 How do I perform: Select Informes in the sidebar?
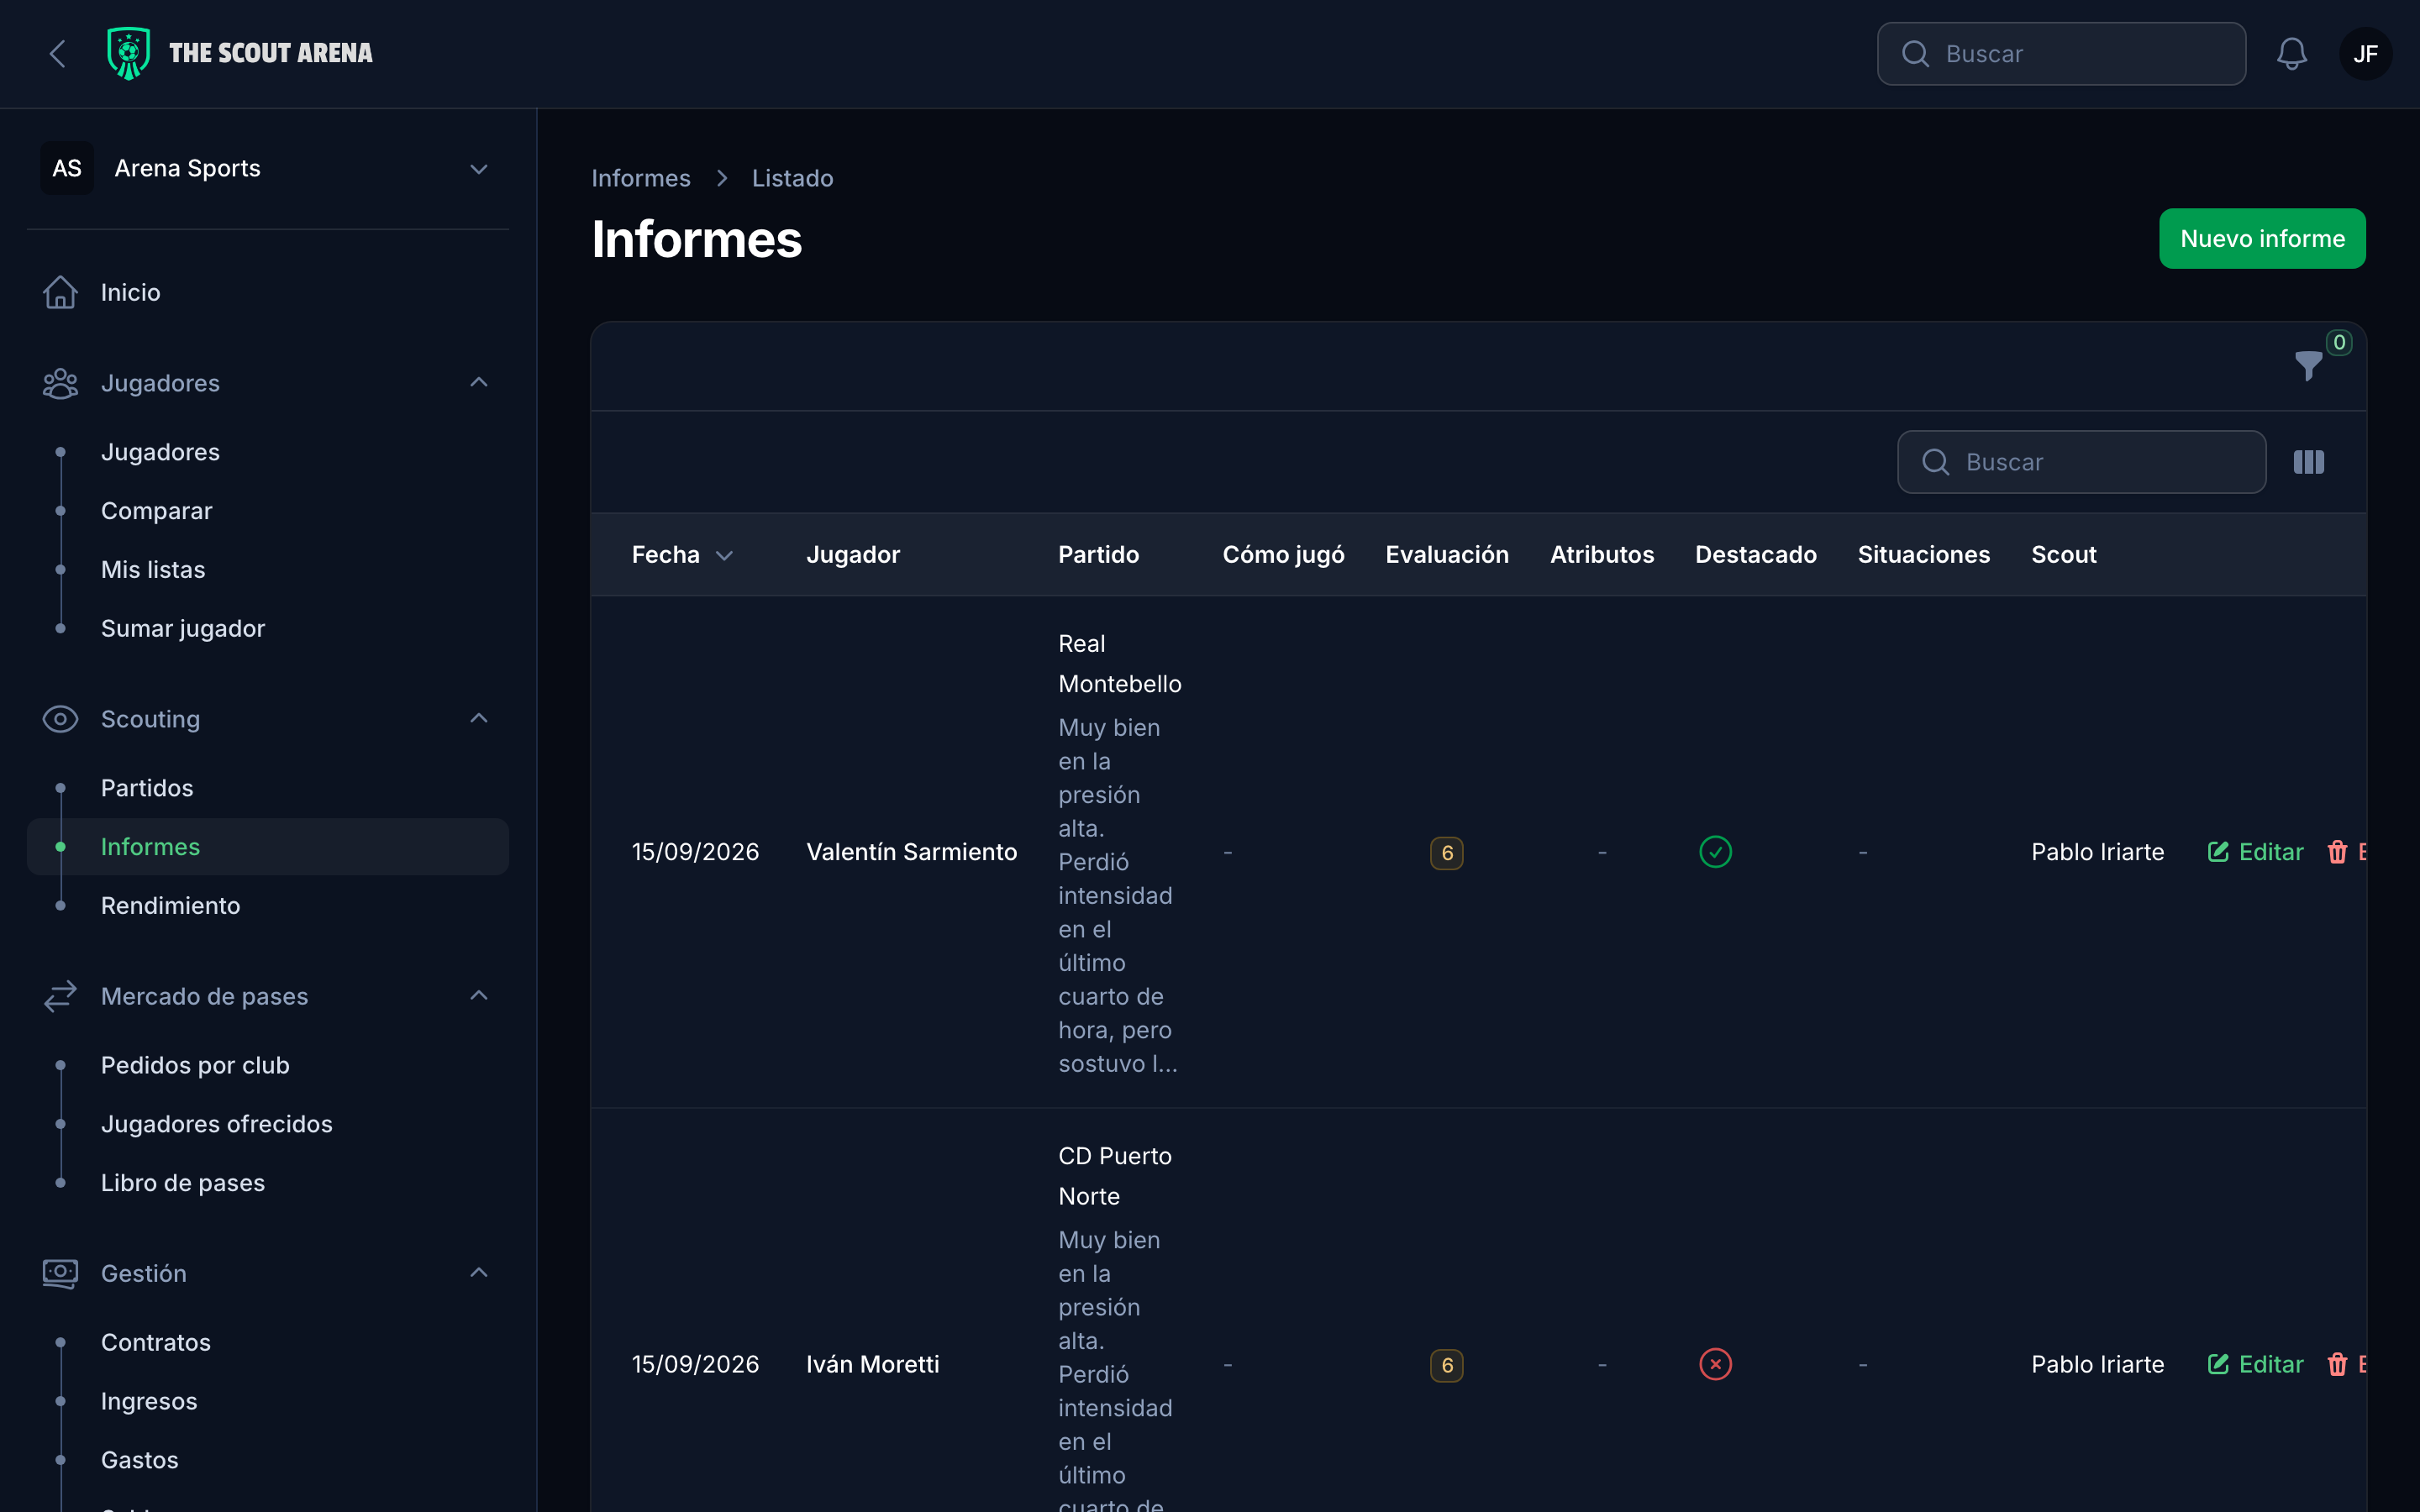268,847
